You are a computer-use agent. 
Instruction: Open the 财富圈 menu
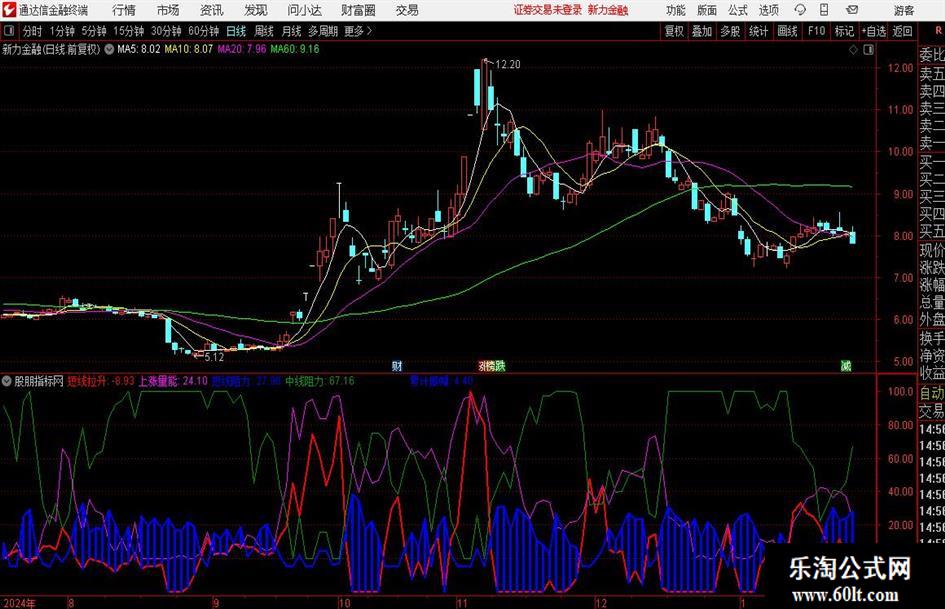tap(358, 10)
